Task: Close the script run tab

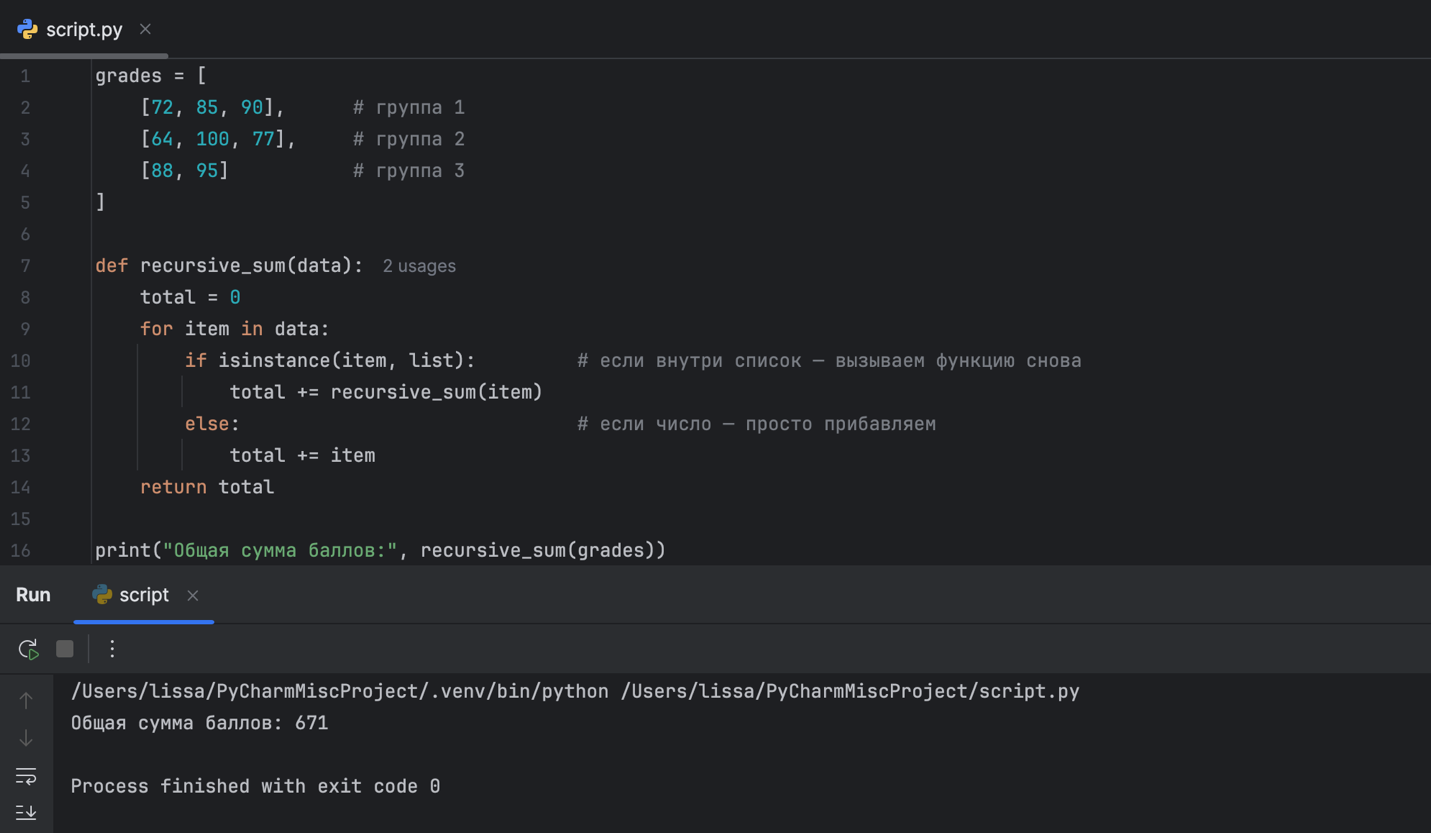Action: [193, 596]
